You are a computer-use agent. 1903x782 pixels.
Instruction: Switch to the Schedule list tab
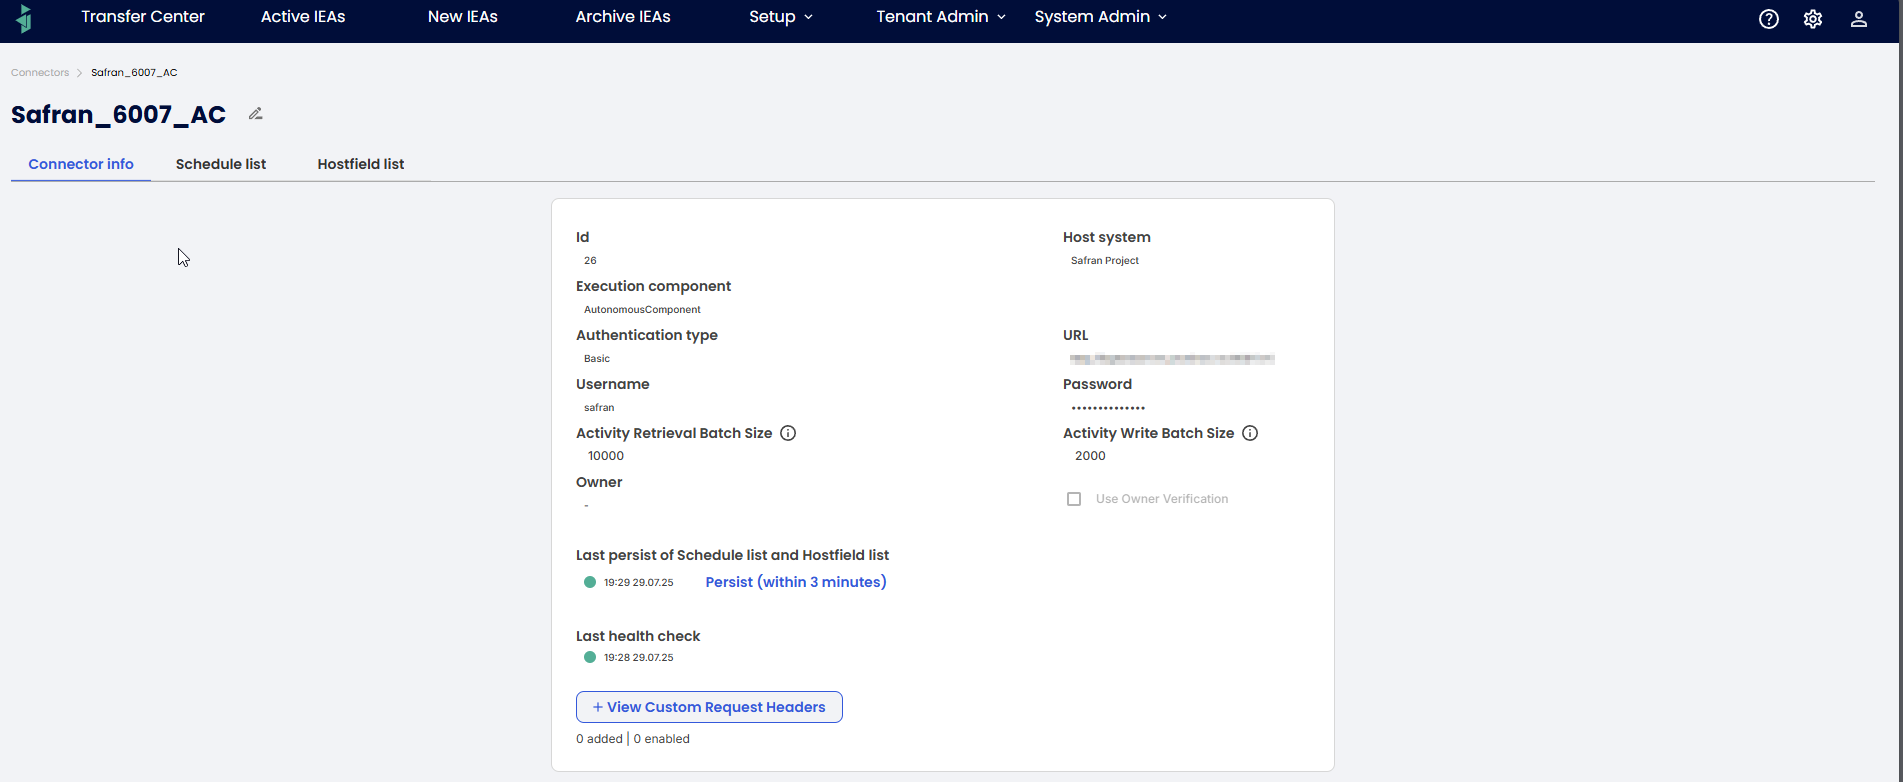(221, 164)
